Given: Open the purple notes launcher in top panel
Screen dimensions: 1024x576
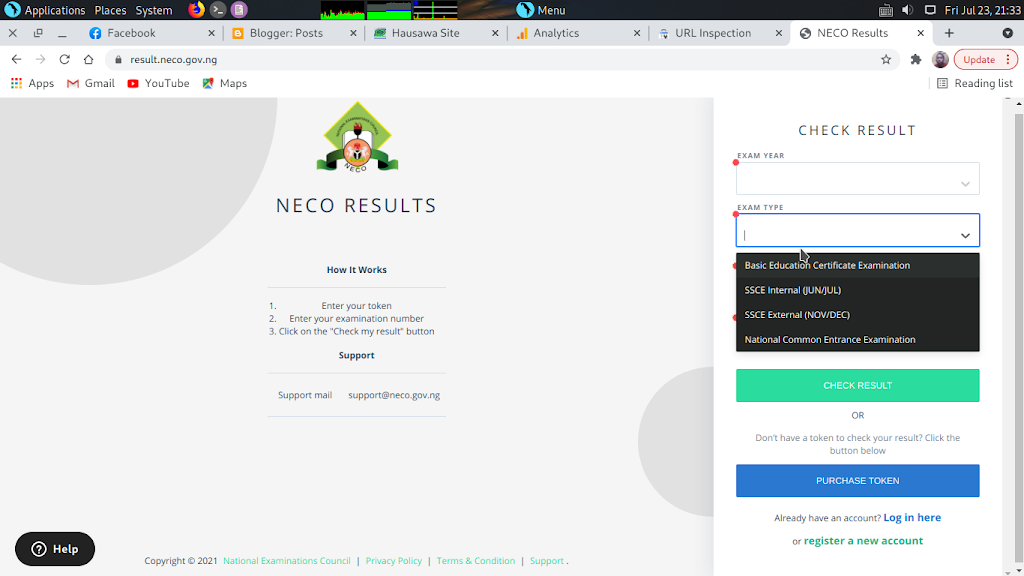Looking at the screenshot, I should (239, 10).
